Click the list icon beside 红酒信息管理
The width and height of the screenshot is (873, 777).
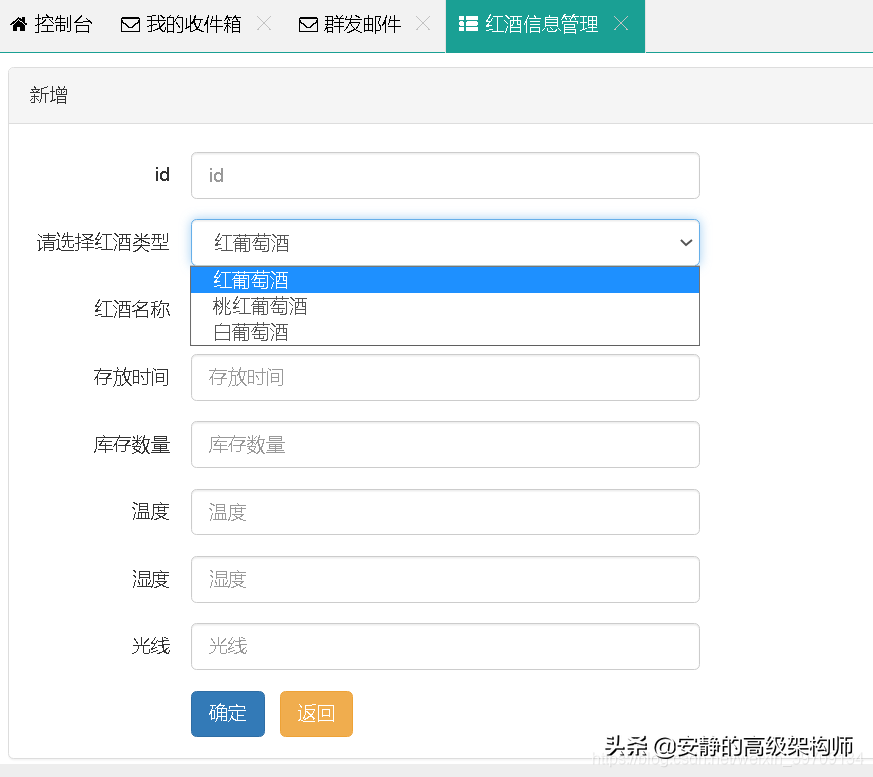point(468,25)
